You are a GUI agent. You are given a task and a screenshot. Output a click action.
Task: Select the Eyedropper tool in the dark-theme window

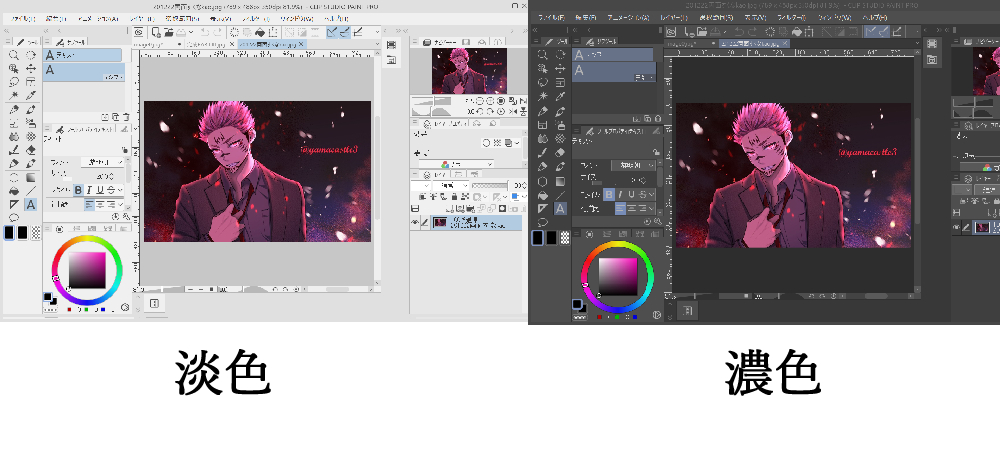[x=560, y=96]
